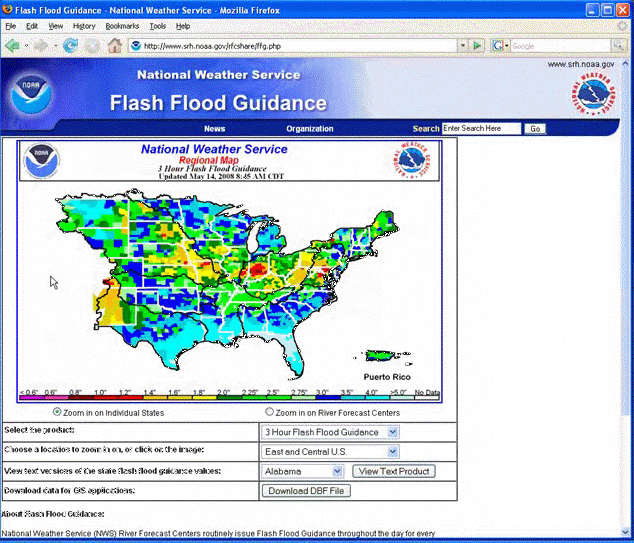Image resolution: width=634 pixels, height=543 pixels.
Task: Open the 3 Hour Flash Flood Guidance dropdown
Action: pos(330,432)
